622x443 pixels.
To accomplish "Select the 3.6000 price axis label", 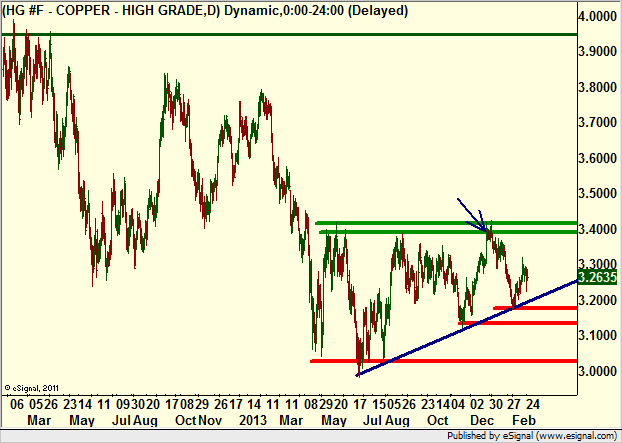I will [x=597, y=158].
